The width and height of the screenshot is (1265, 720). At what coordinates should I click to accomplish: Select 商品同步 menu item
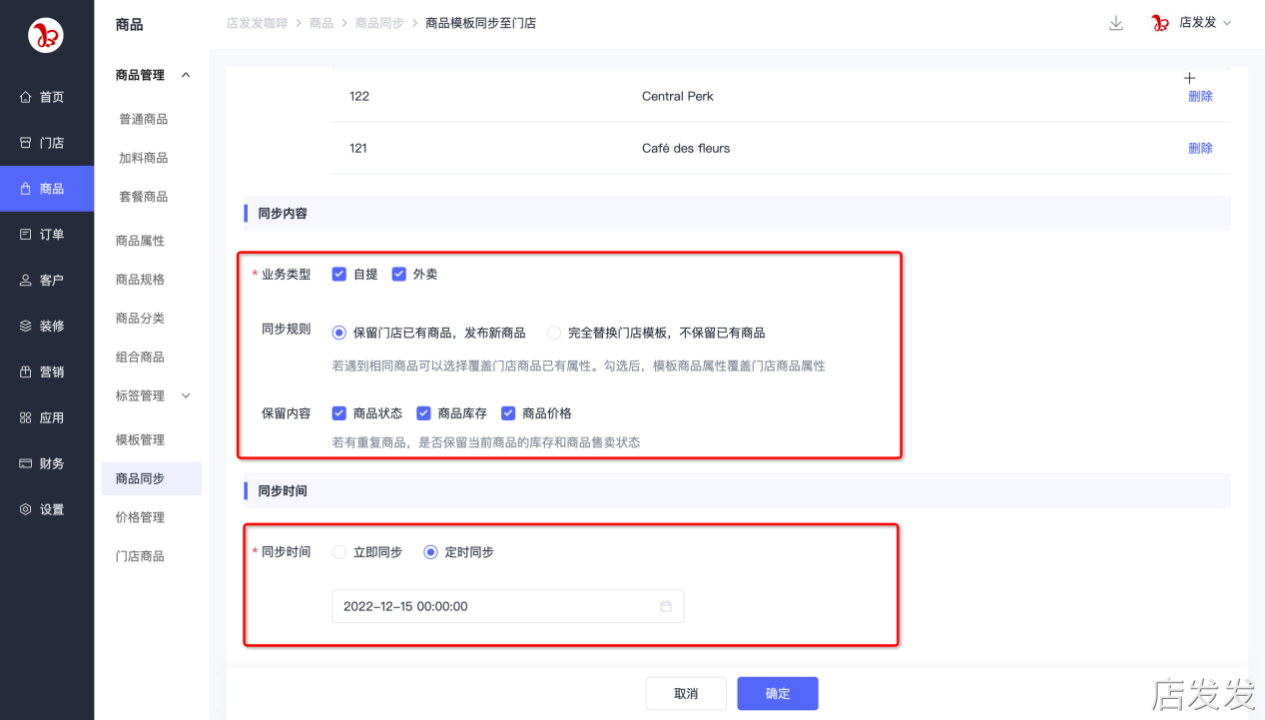click(x=151, y=479)
